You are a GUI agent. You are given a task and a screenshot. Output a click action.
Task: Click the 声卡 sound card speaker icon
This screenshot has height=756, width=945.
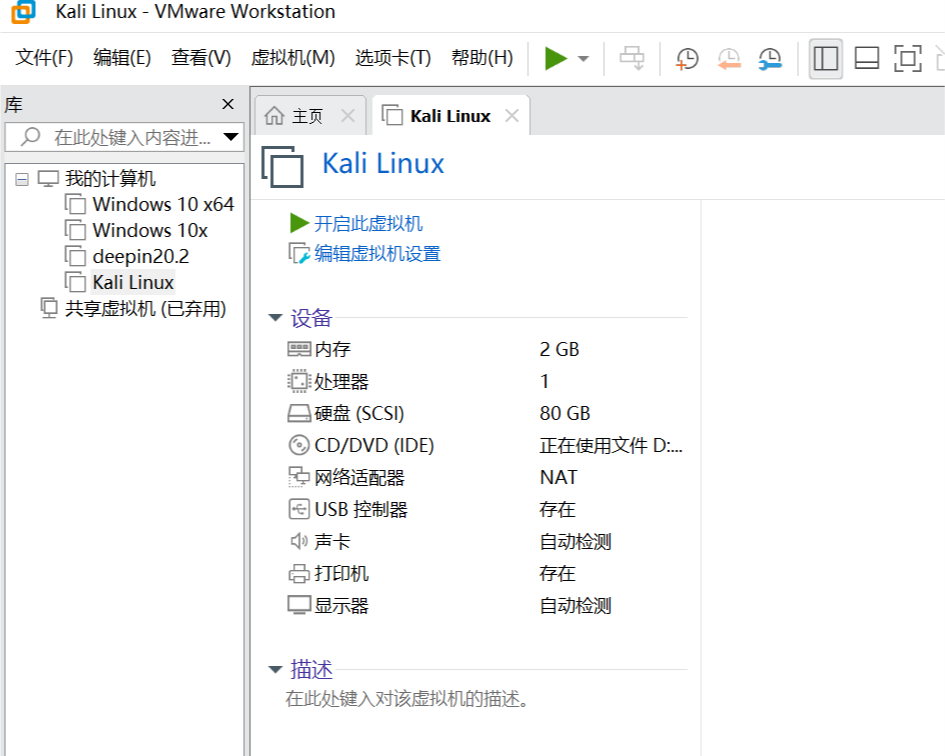(x=299, y=541)
